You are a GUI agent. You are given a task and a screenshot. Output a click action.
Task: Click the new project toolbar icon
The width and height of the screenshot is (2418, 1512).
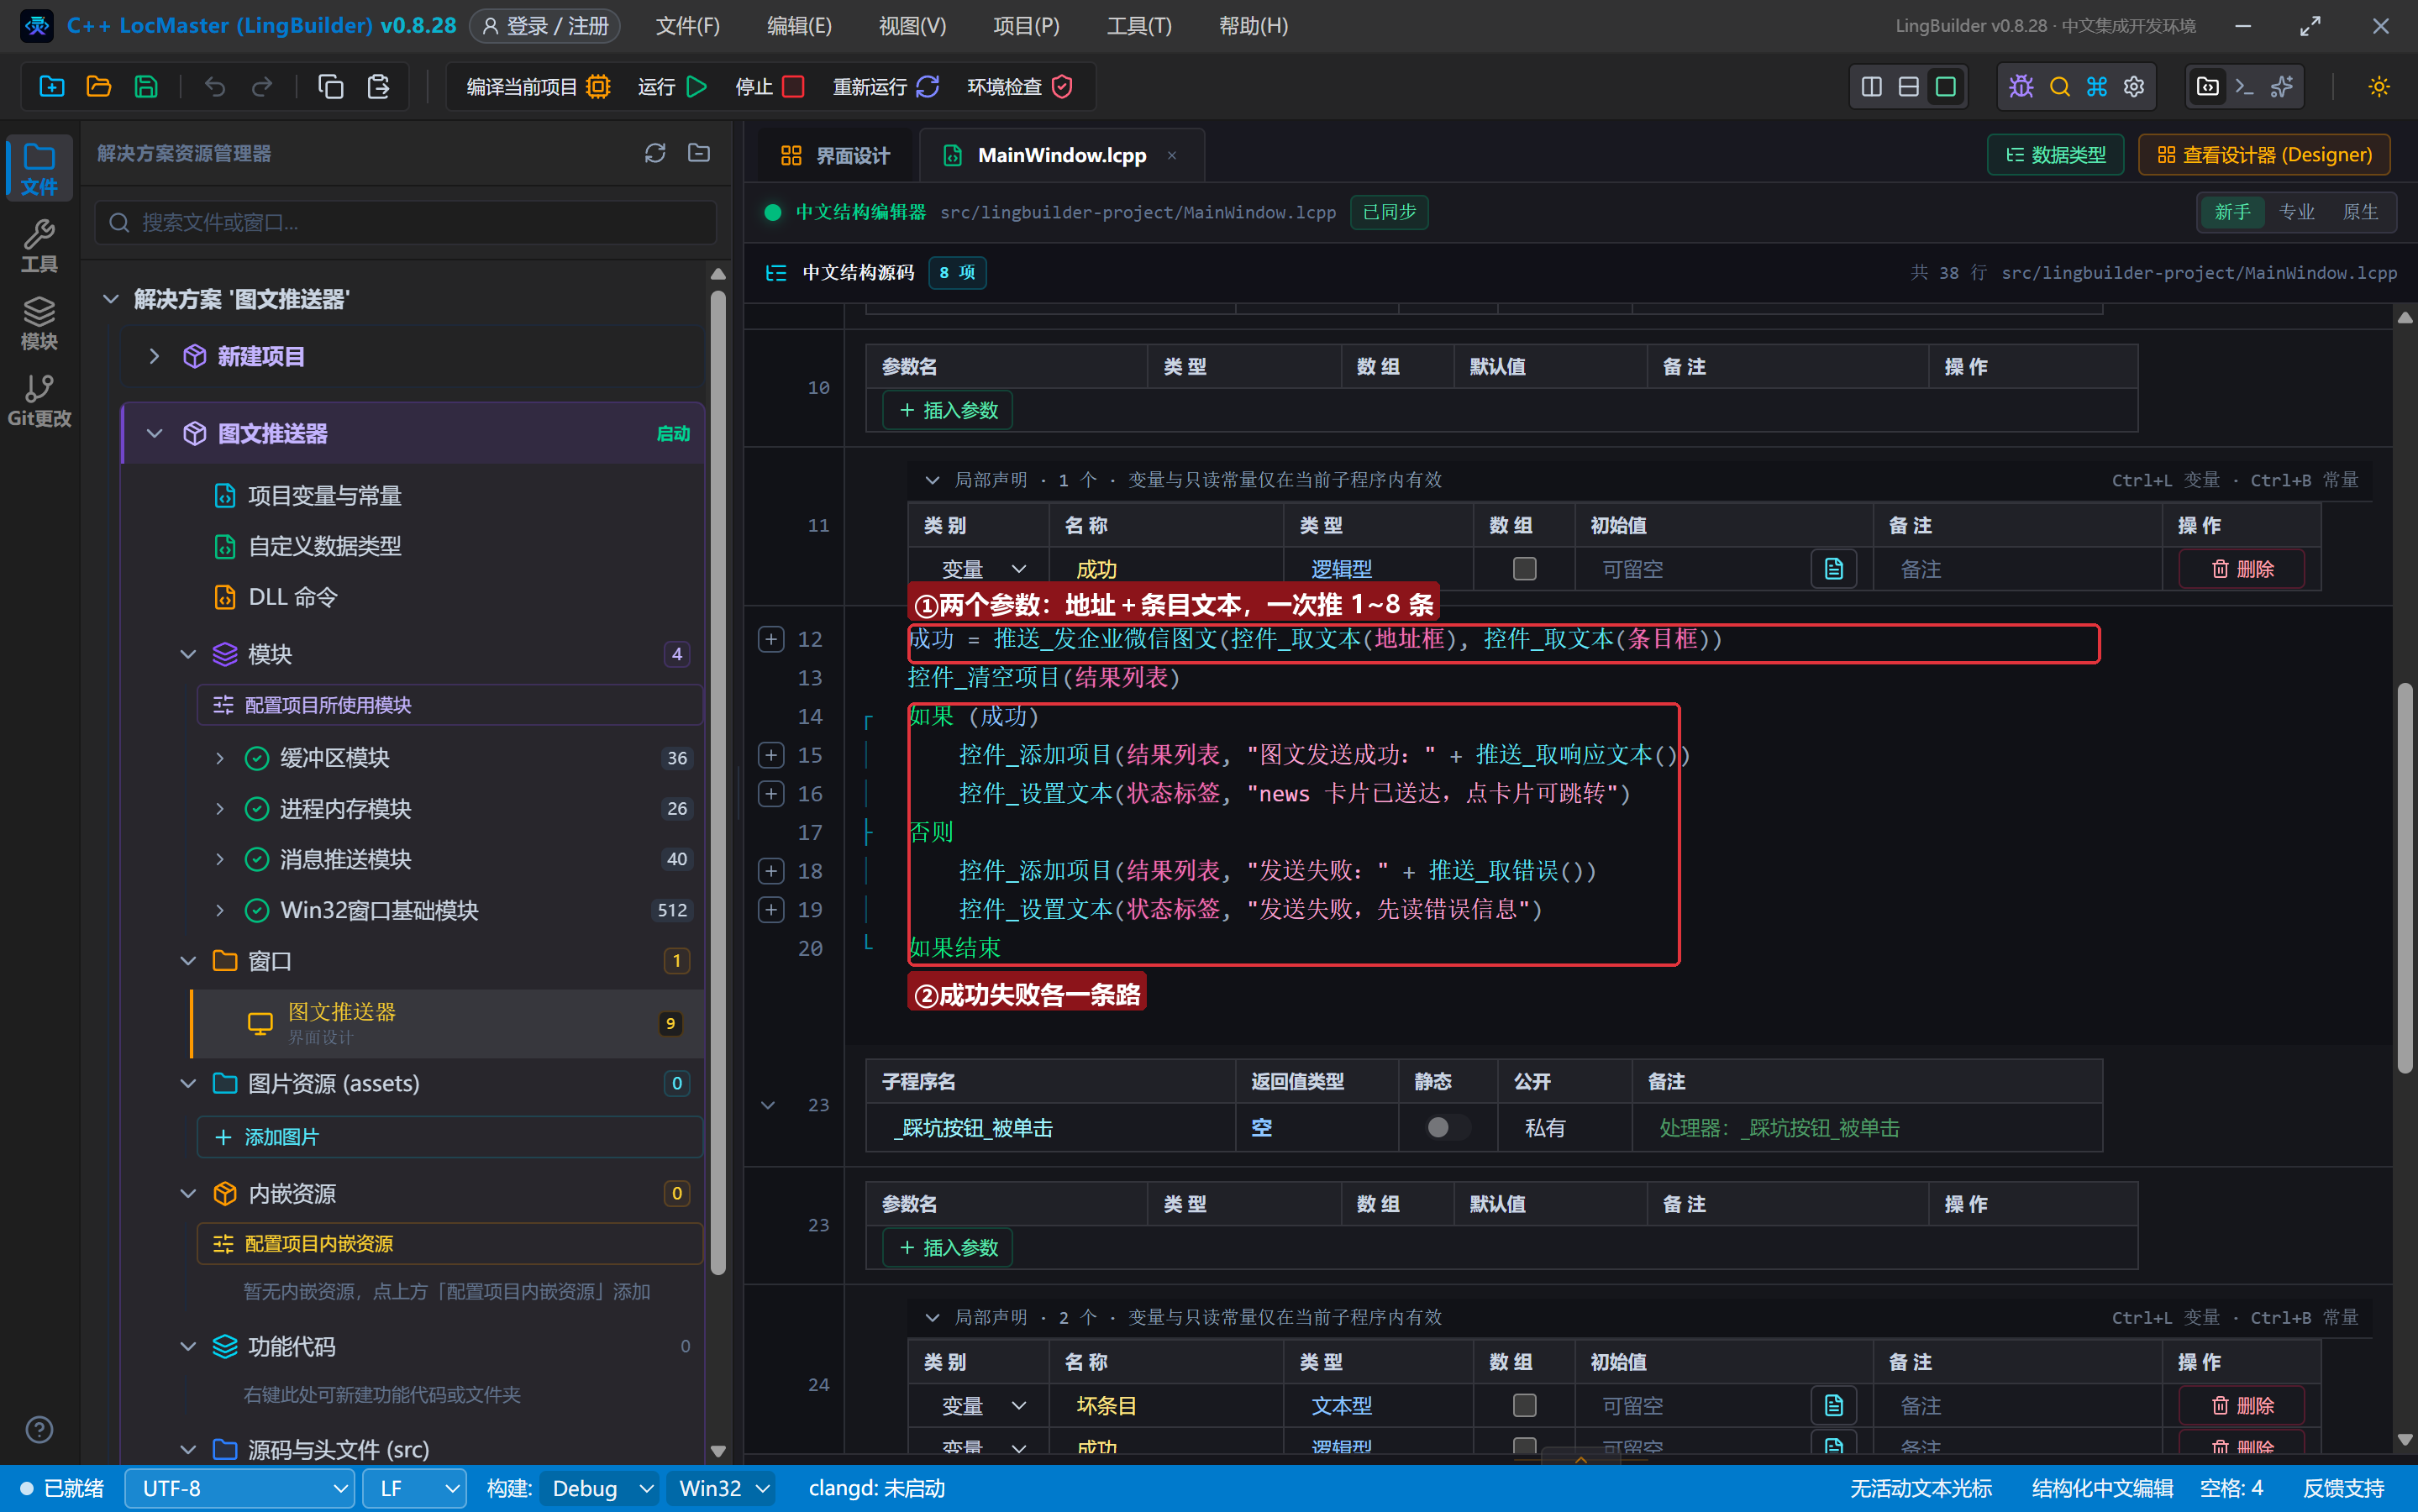[52, 87]
